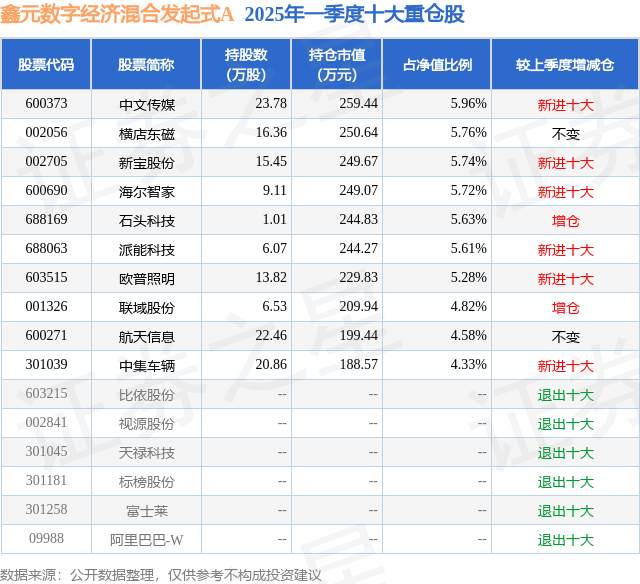Image resolution: width=640 pixels, height=584 pixels.
Task: Click 退出十大 in the 天禄科技 row
Action: click(x=565, y=453)
